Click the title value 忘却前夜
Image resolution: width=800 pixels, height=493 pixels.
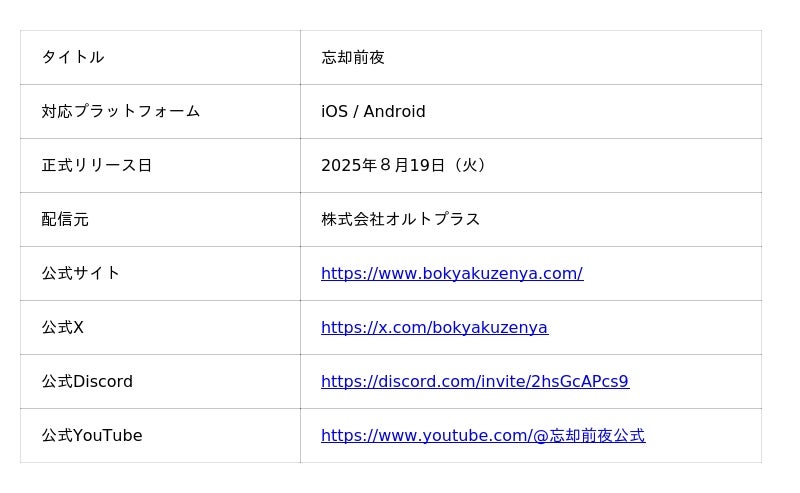[353, 58]
